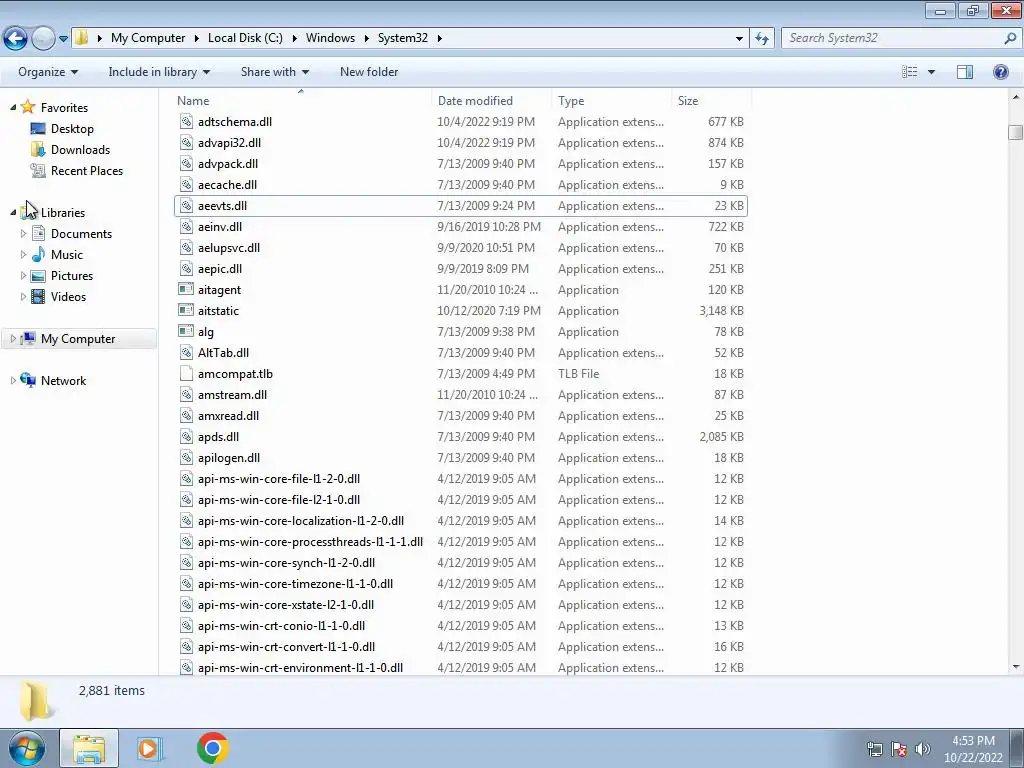1024x768 pixels.
Task: Click the Recent Places icon
Action: [38, 170]
